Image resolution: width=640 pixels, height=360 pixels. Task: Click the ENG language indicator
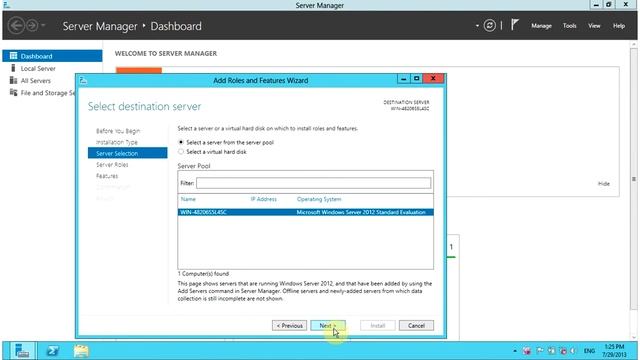(x=589, y=351)
